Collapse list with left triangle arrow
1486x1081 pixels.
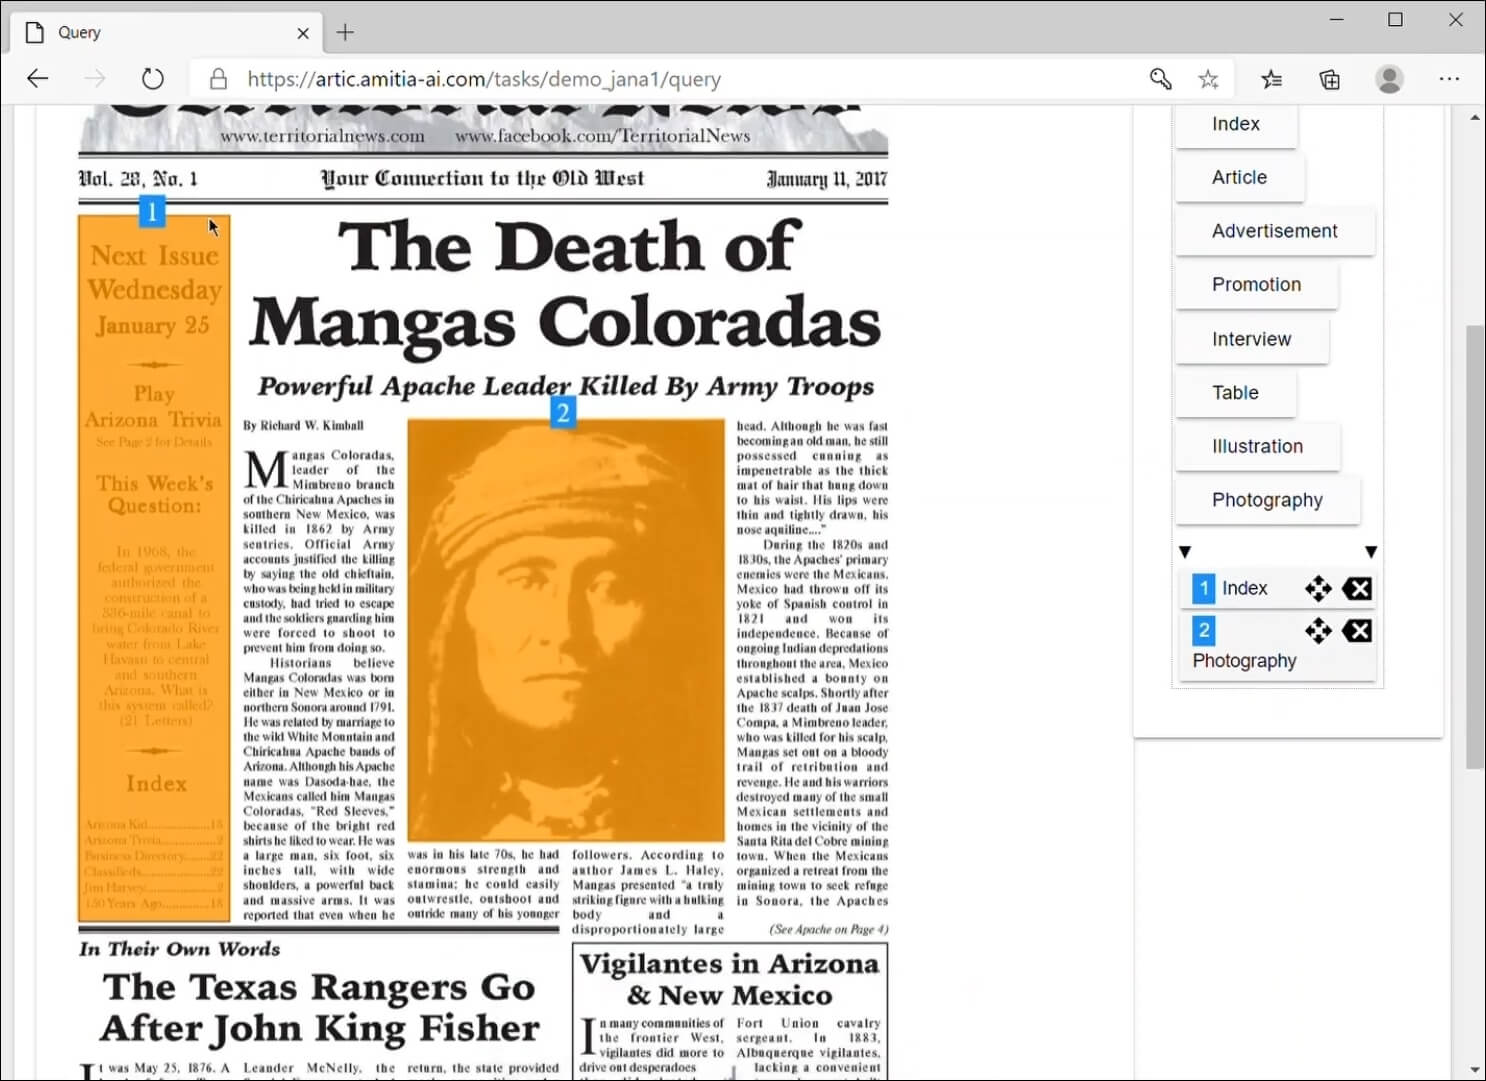coord(1185,552)
